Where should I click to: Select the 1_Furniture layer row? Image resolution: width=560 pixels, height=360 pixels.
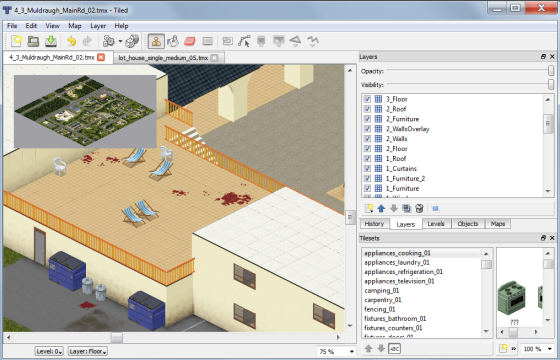click(x=452, y=188)
